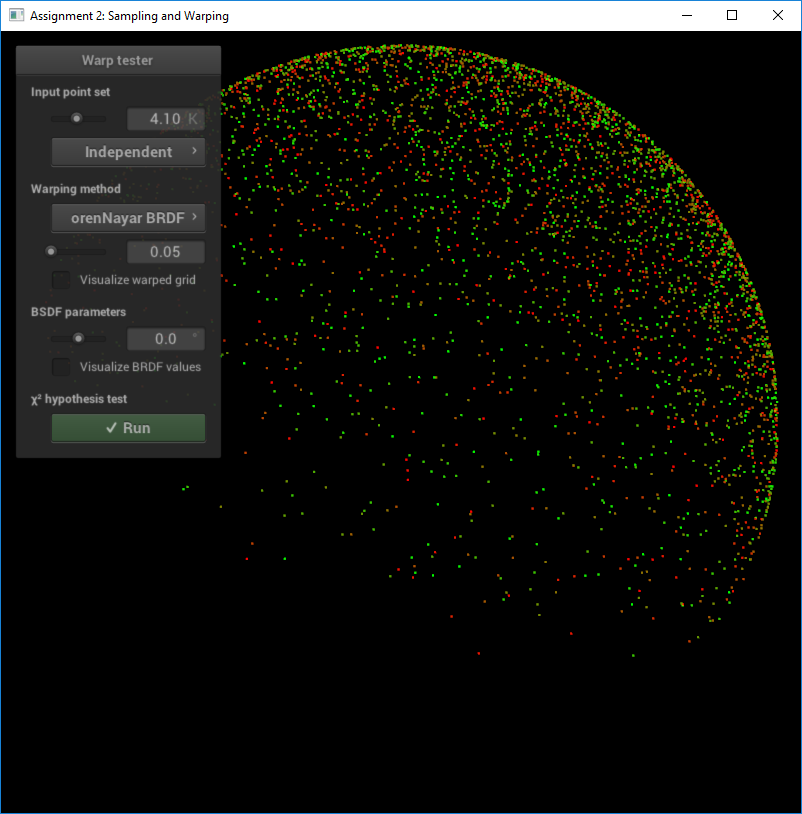Click the window title 'Assignment 2: Sampling and Warping'
This screenshot has width=802, height=814.
(129, 16)
